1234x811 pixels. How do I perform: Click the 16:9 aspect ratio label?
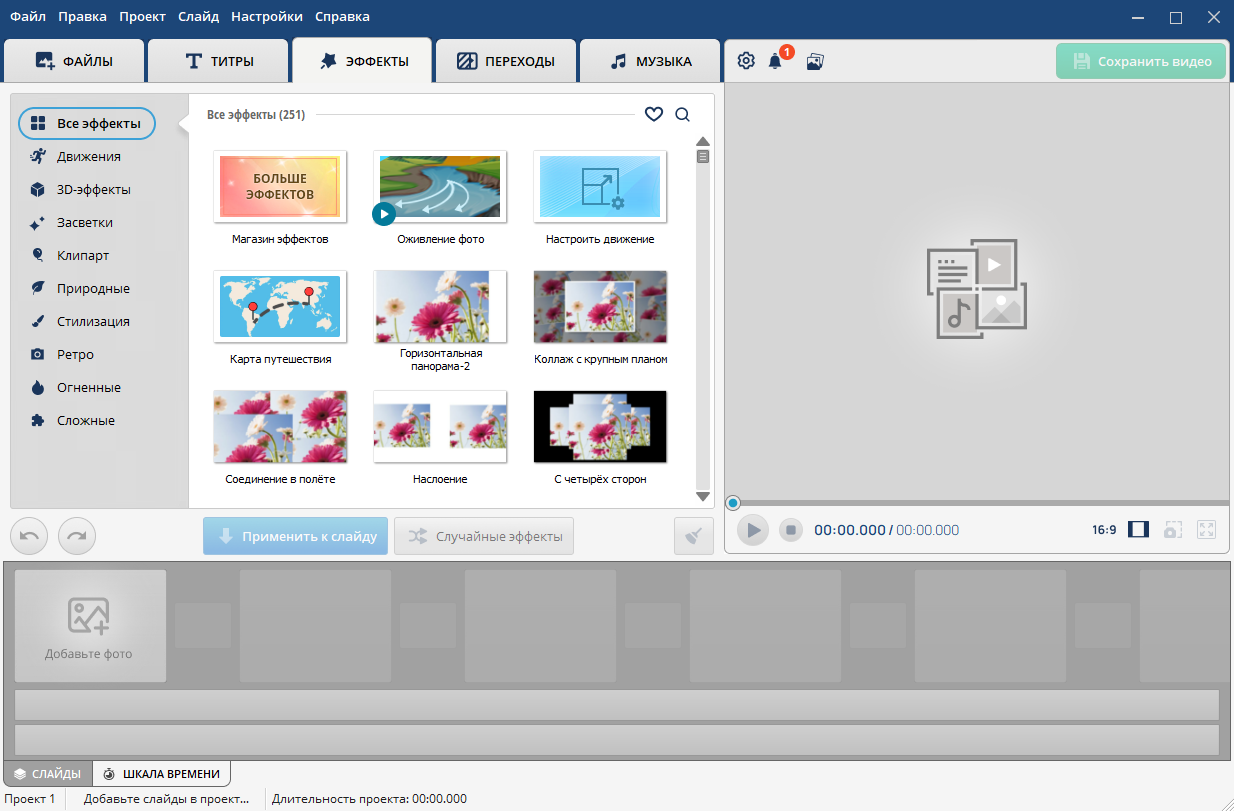point(1104,530)
